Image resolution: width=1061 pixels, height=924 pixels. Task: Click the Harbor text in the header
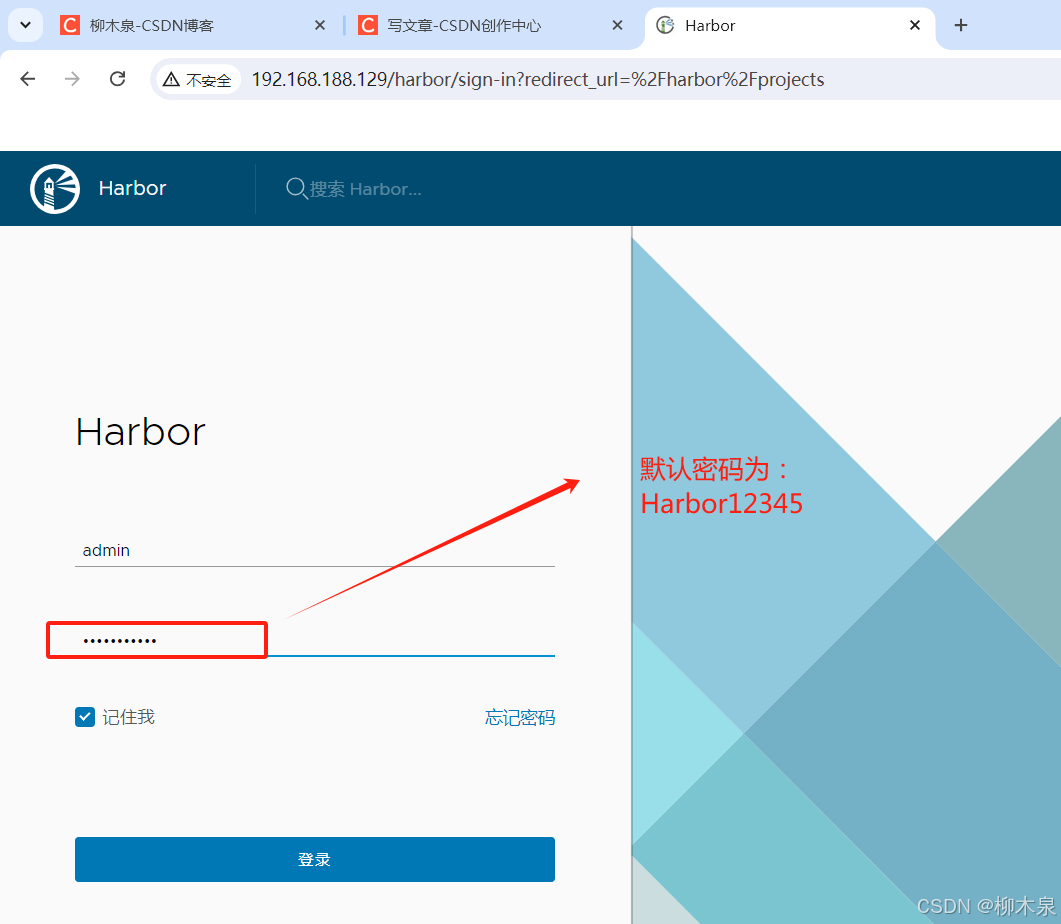(x=132, y=188)
